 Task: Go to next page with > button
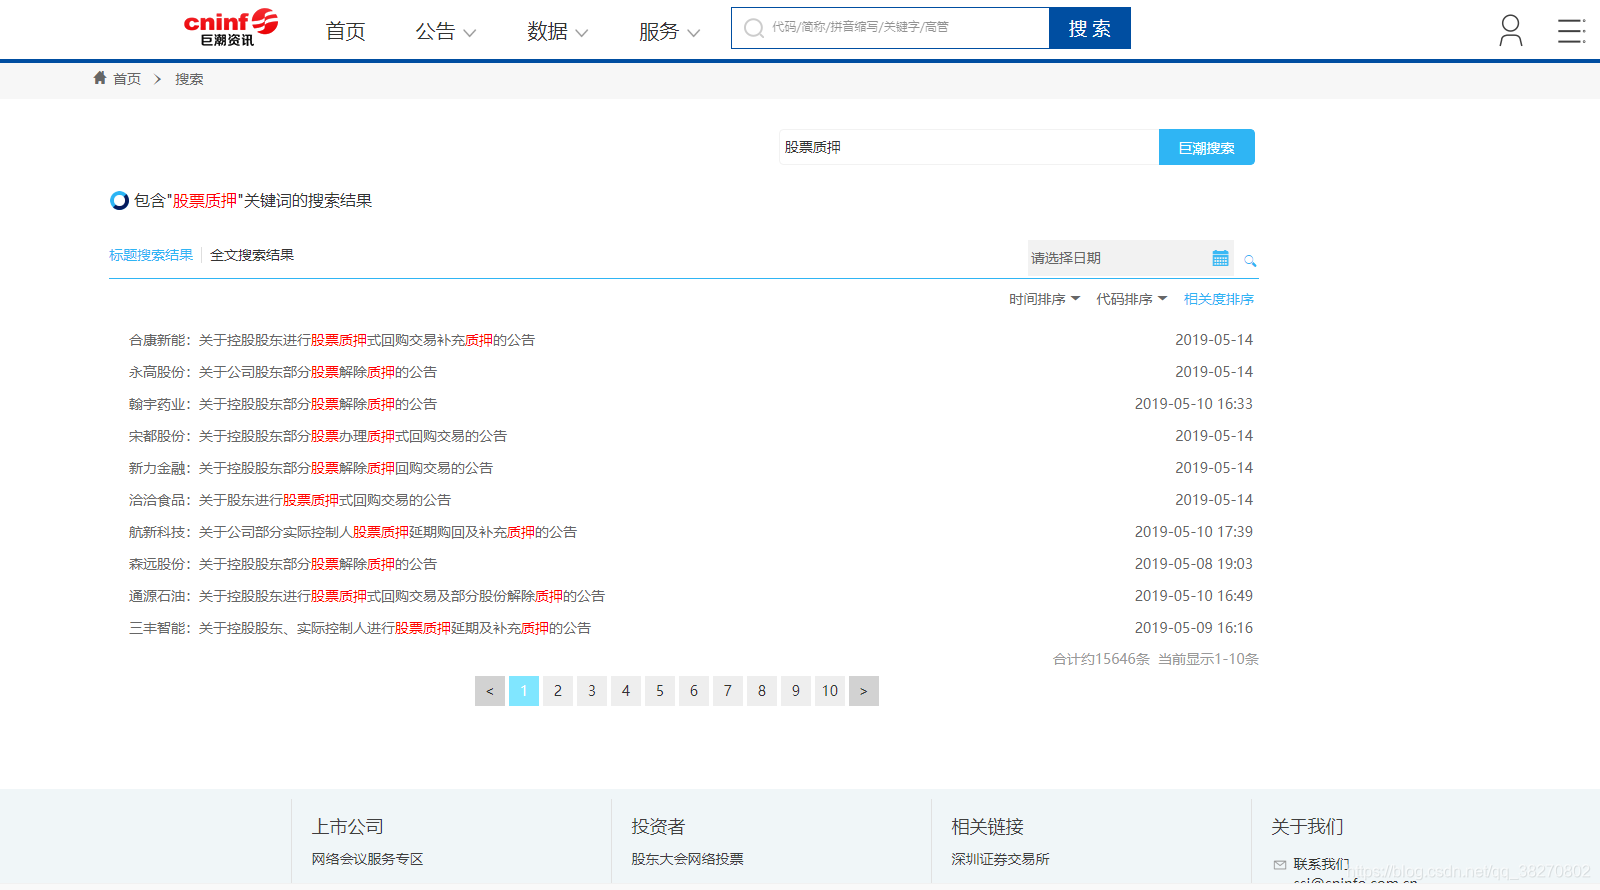click(864, 691)
